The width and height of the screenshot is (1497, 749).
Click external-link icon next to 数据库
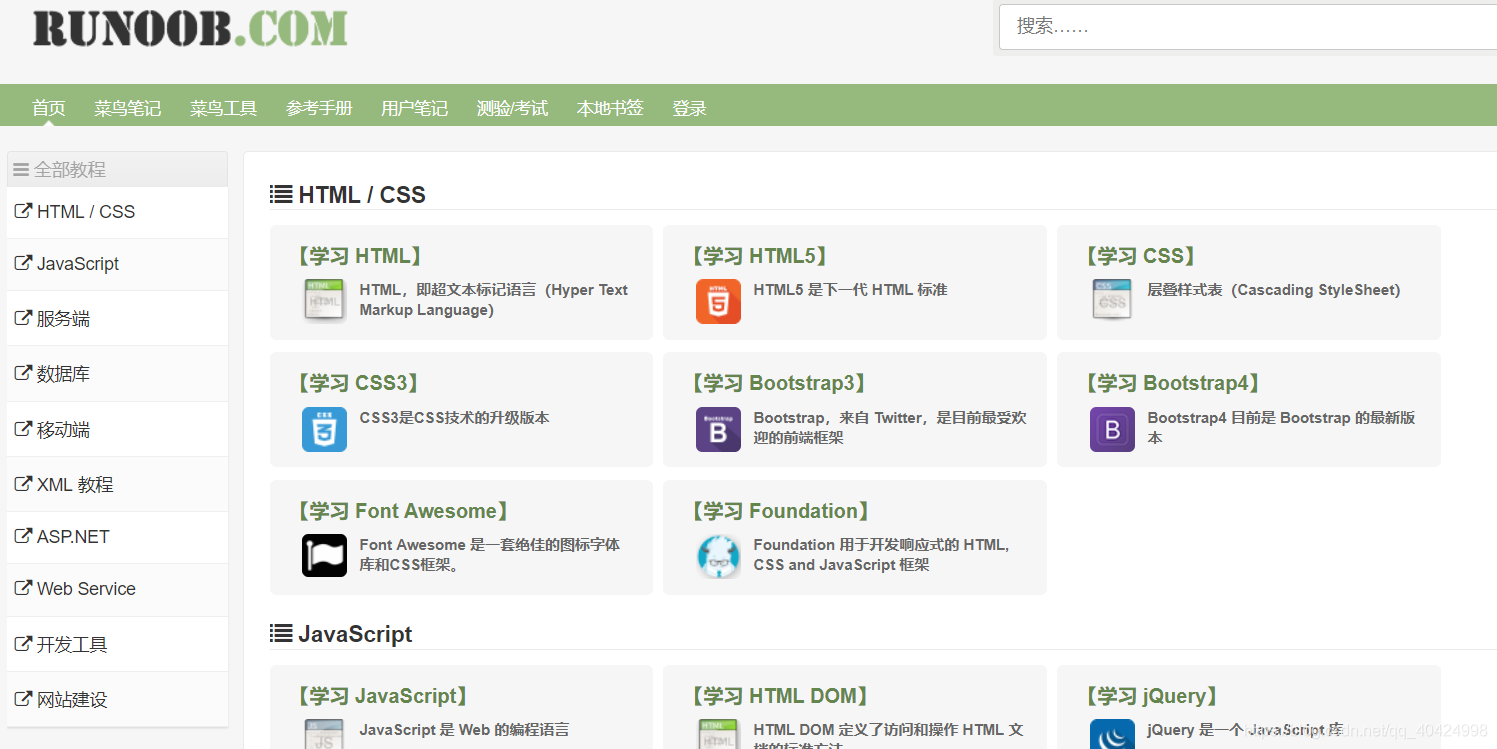(x=22, y=373)
